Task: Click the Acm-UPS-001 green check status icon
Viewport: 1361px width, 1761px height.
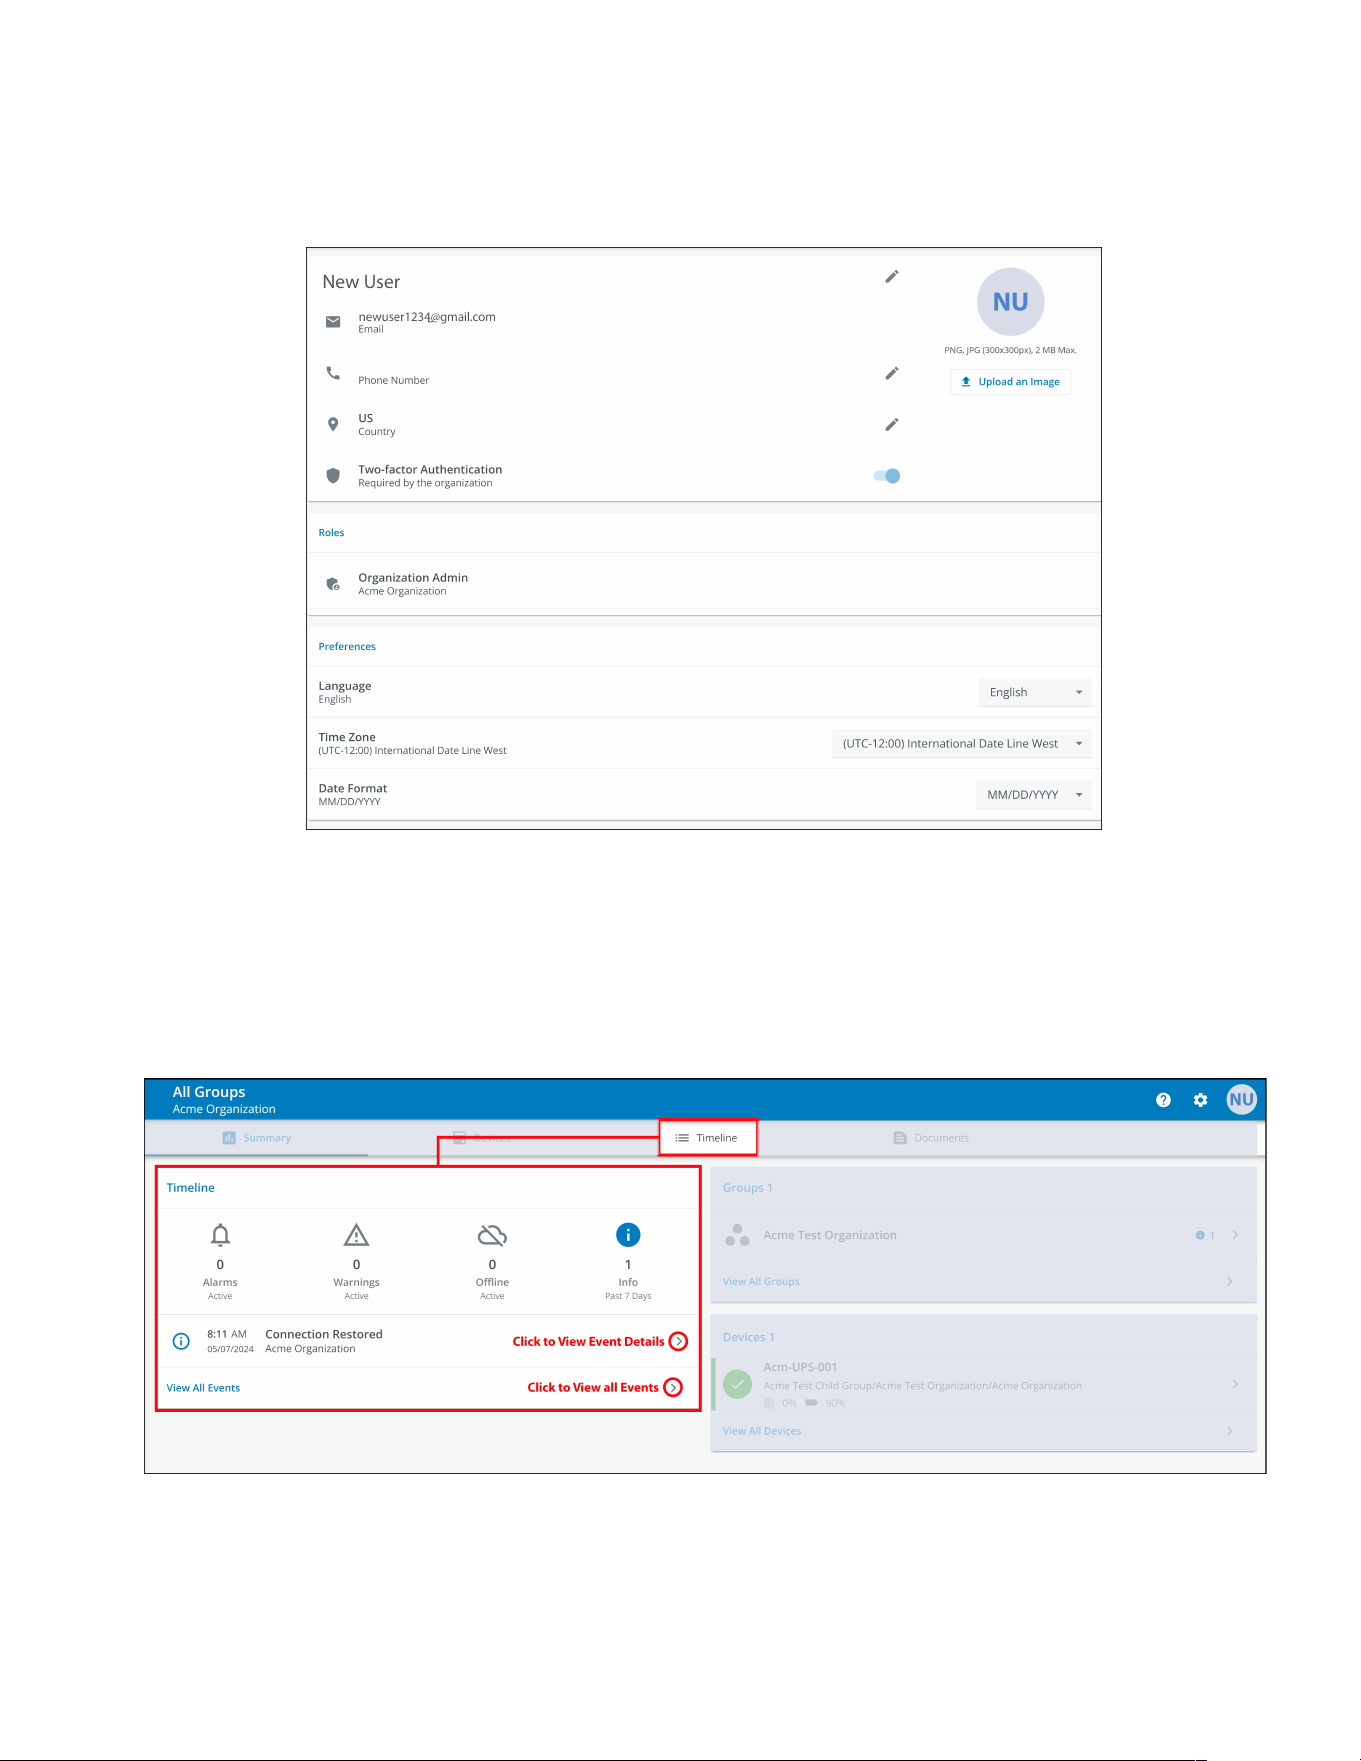Action: [737, 1384]
